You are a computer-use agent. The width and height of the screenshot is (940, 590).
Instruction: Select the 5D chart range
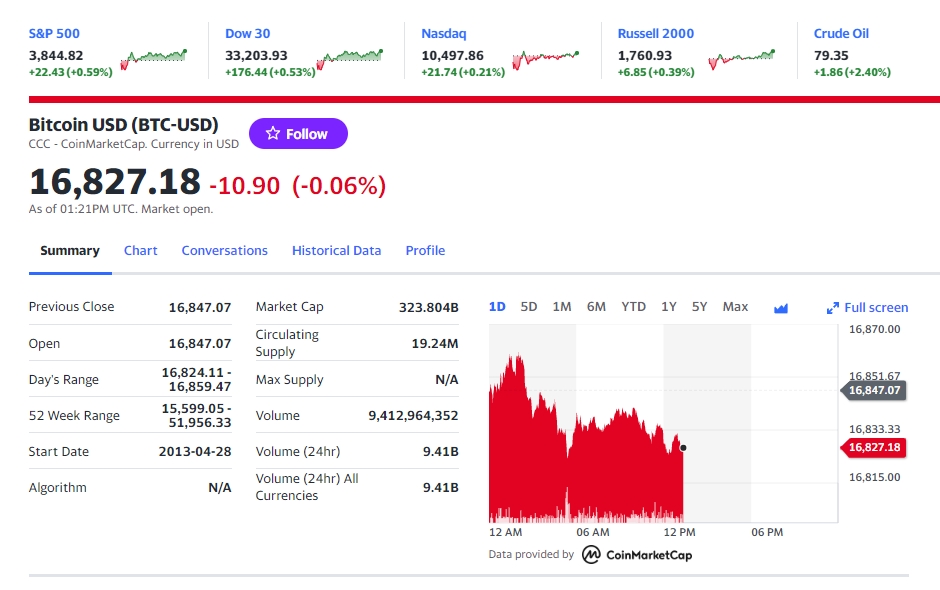(x=529, y=307)
